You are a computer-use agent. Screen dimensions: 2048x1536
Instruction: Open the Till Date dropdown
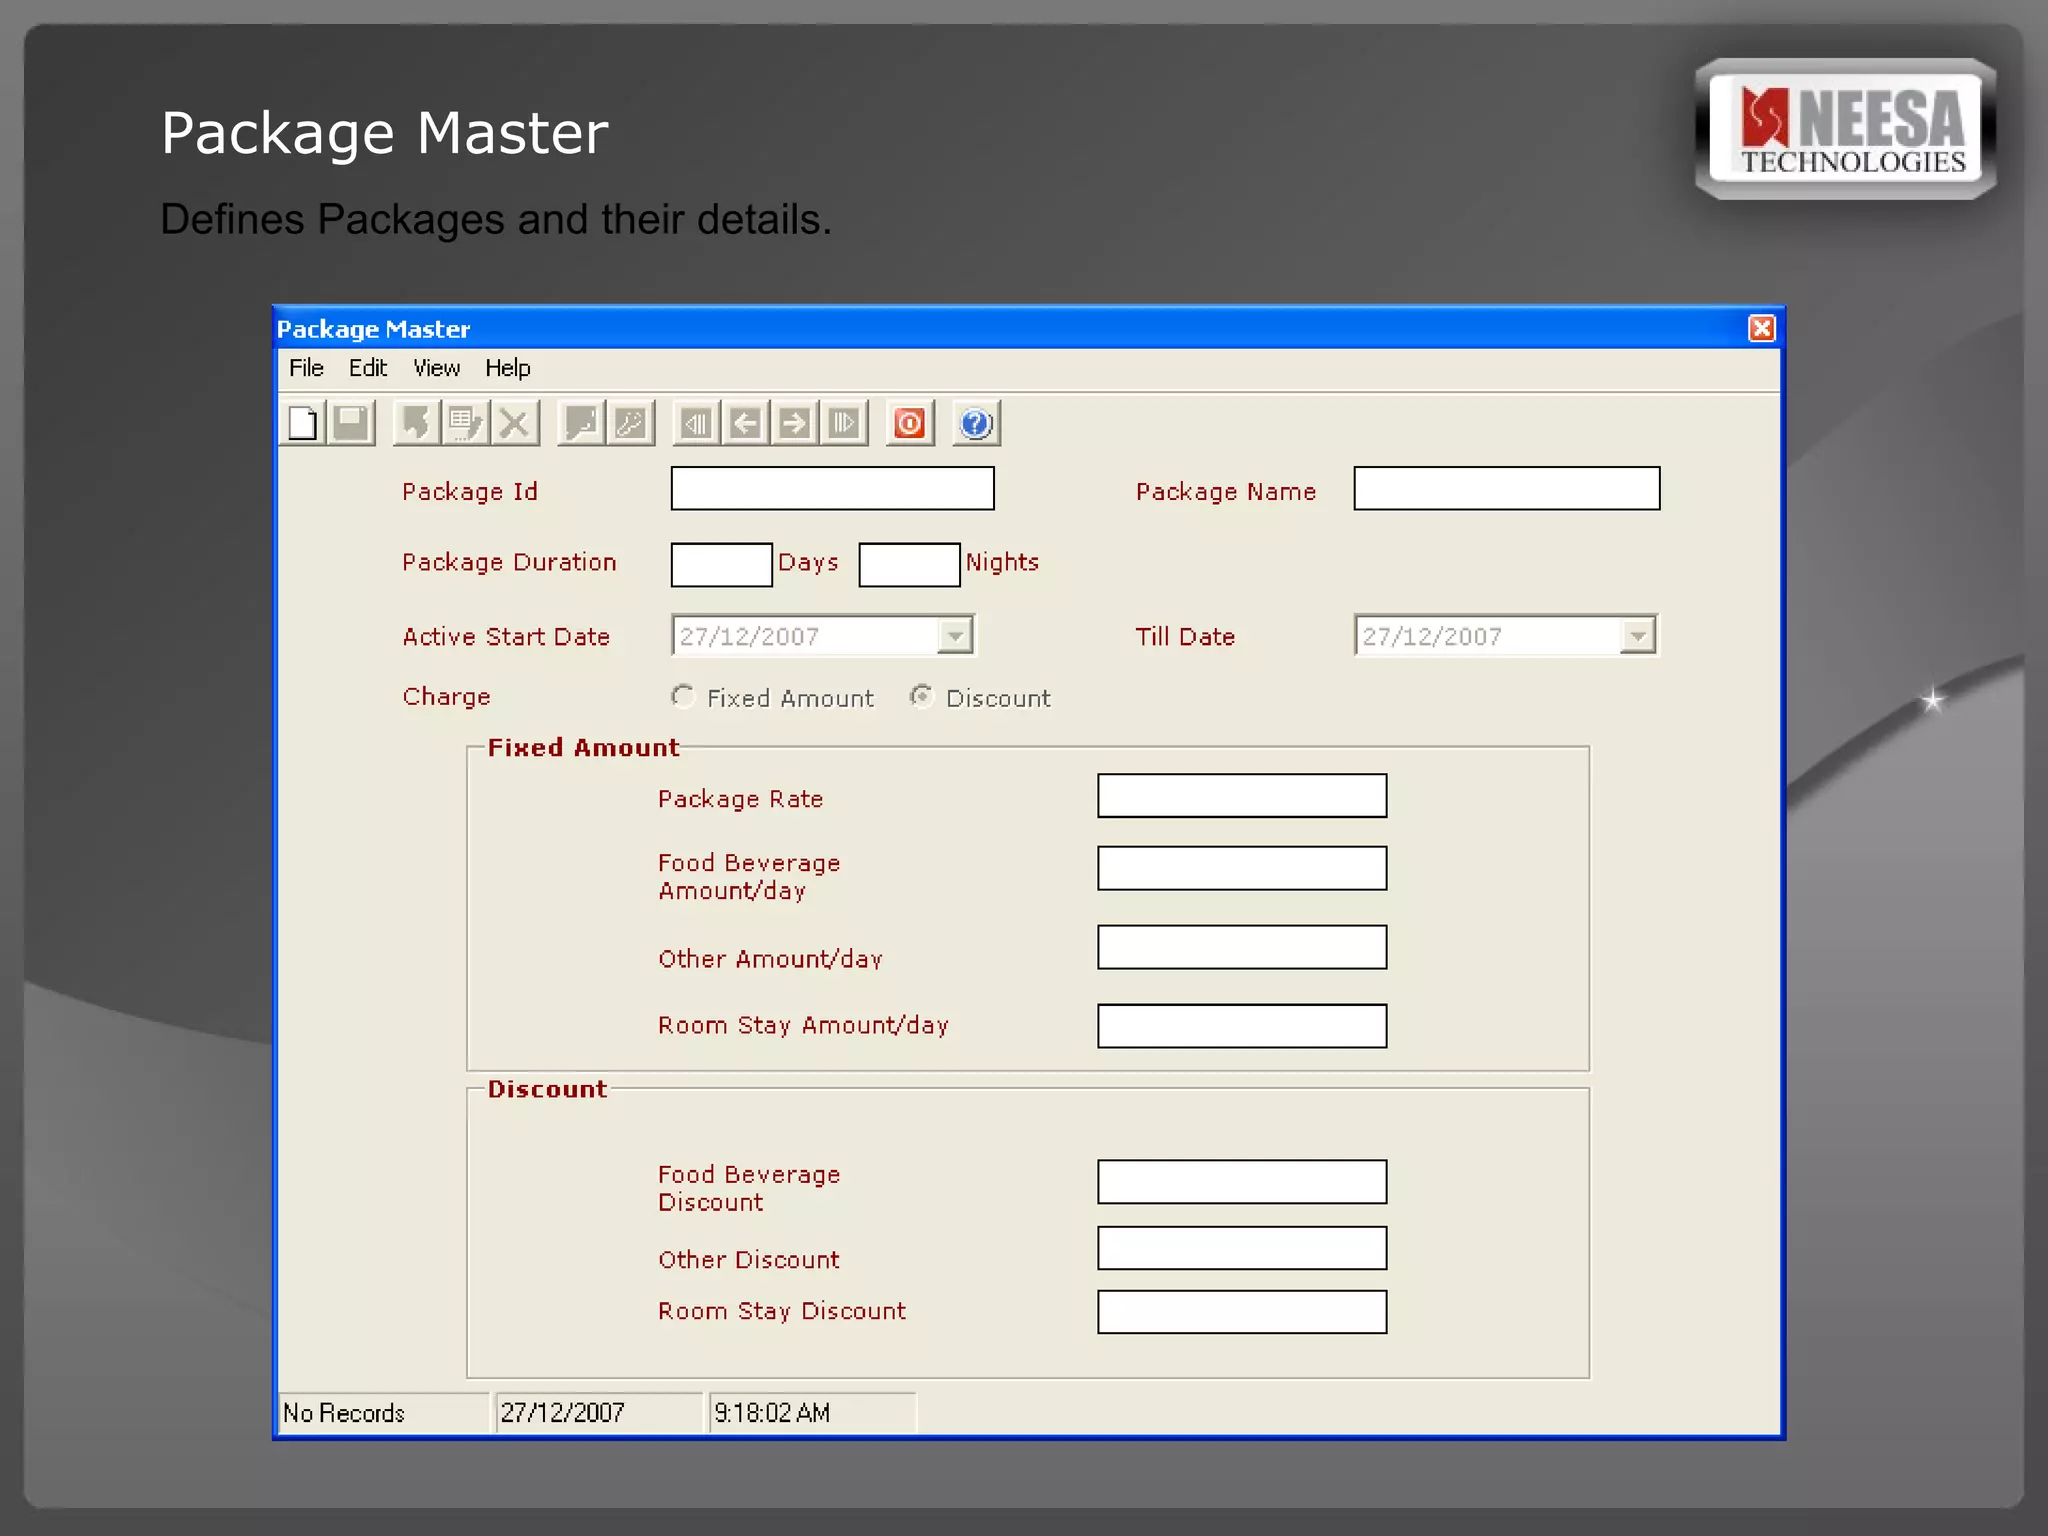click(1637, 636)
